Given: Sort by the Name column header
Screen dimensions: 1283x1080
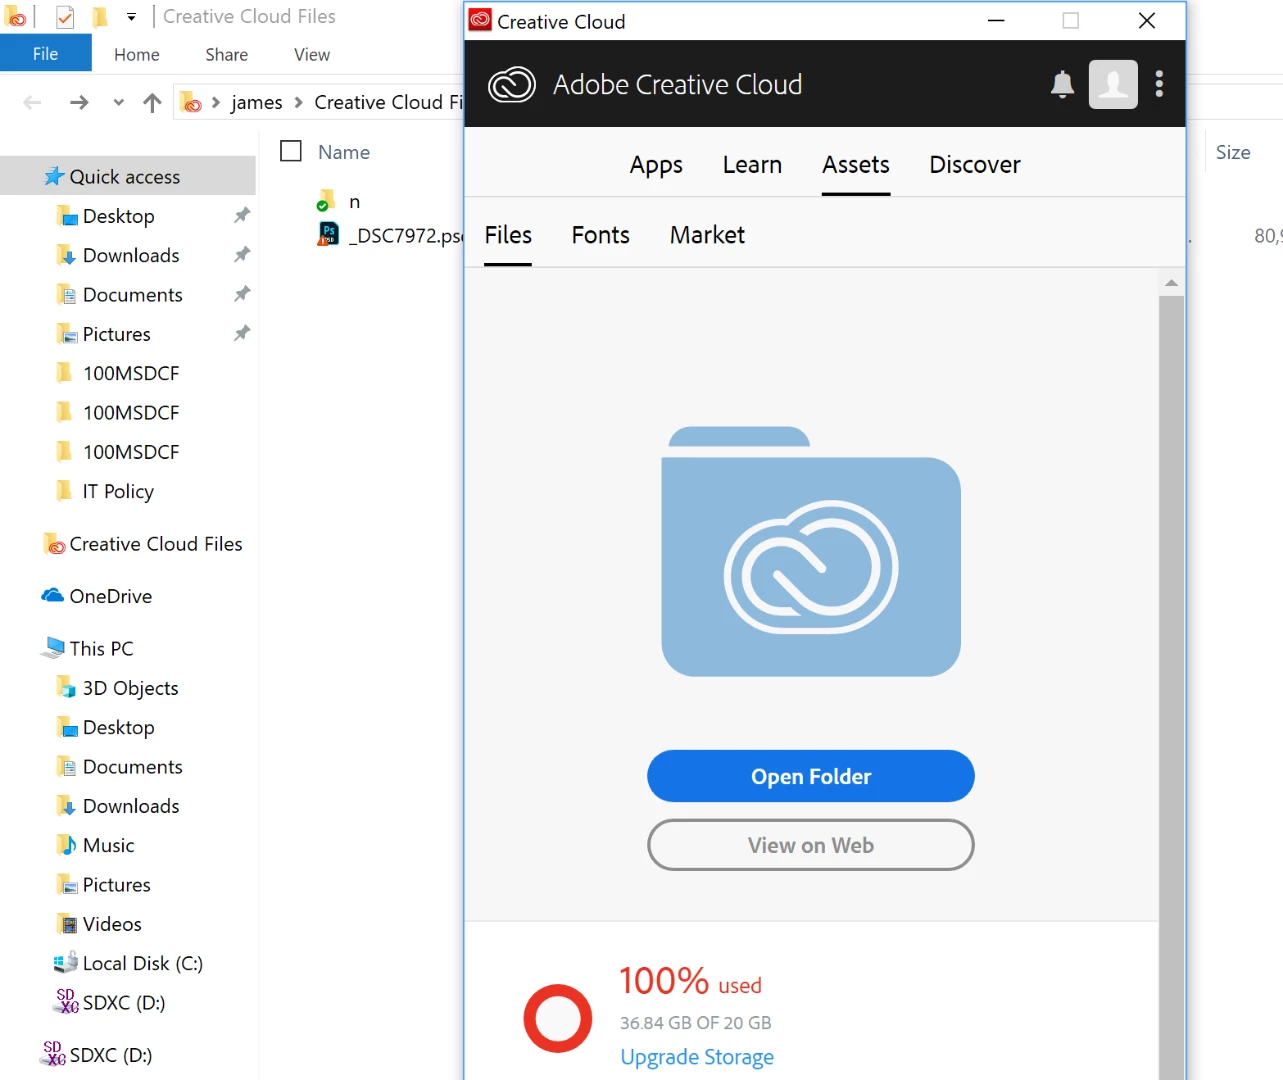Looking at the screenshot, I should [344, 152].
